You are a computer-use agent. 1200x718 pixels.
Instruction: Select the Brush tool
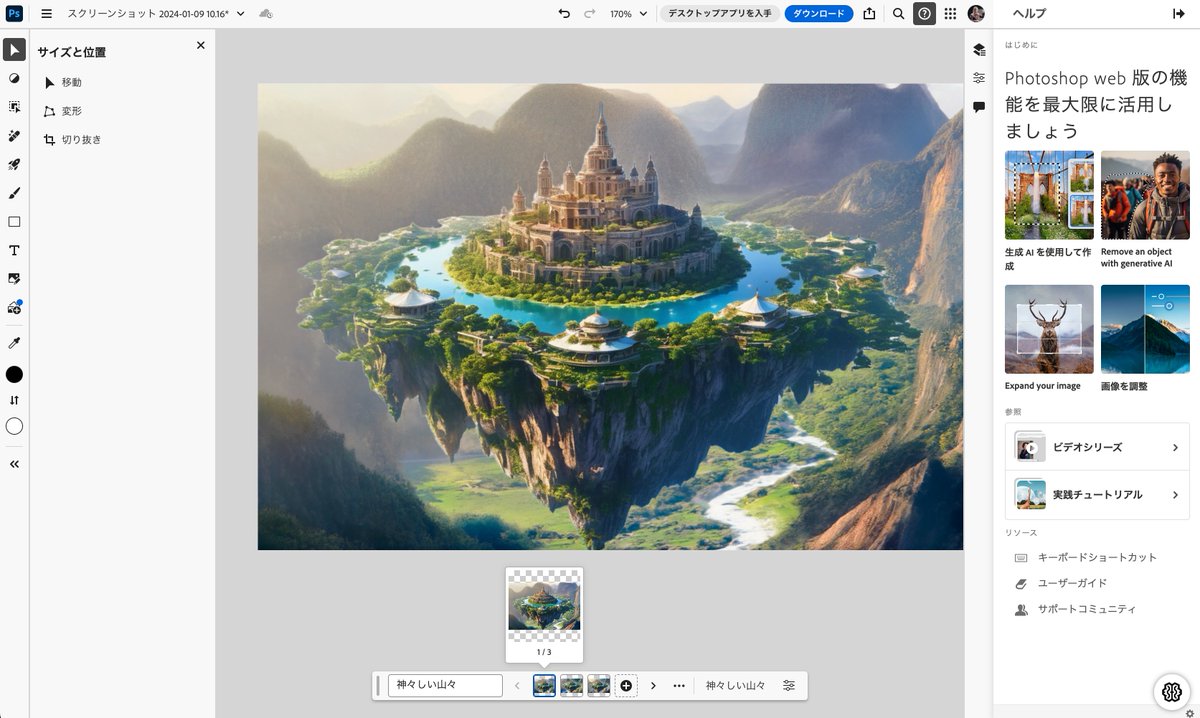point(14,193)
